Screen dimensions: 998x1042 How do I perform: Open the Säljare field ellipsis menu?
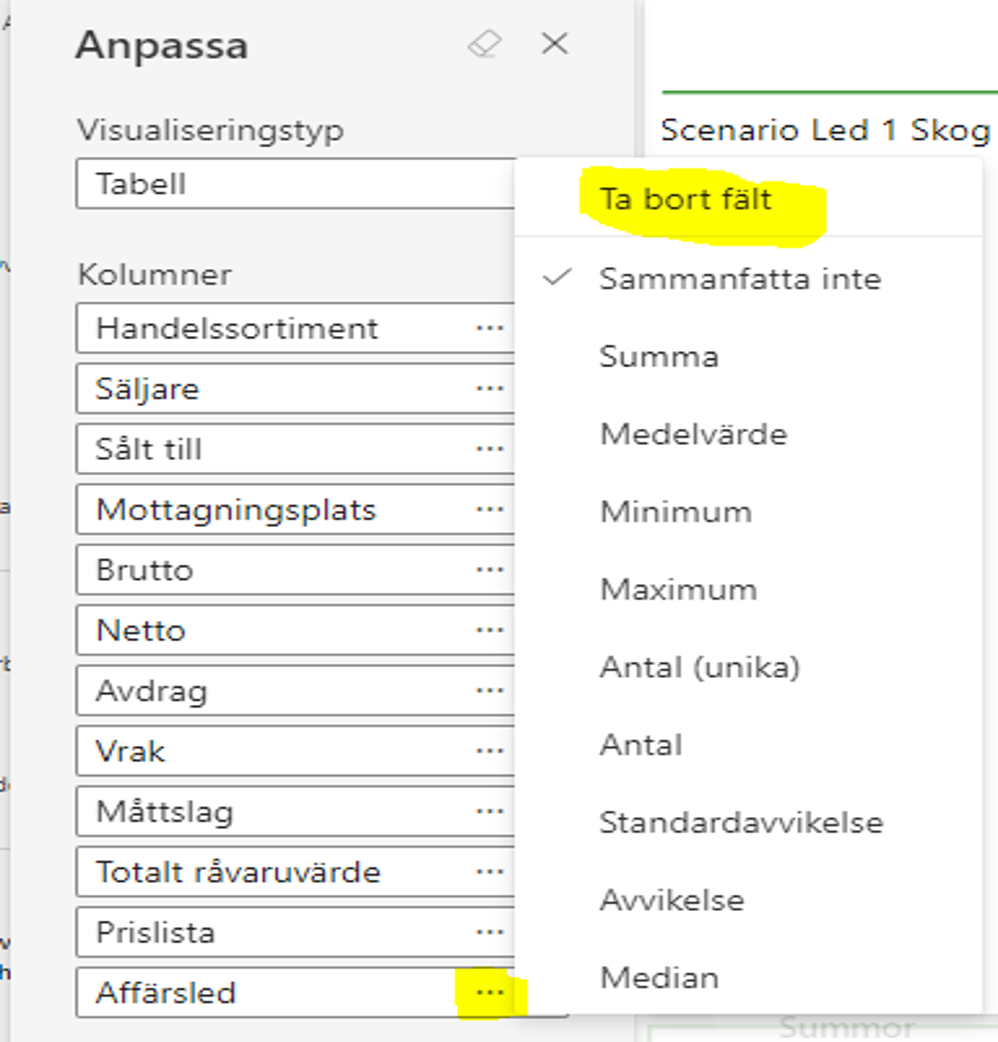490,389
